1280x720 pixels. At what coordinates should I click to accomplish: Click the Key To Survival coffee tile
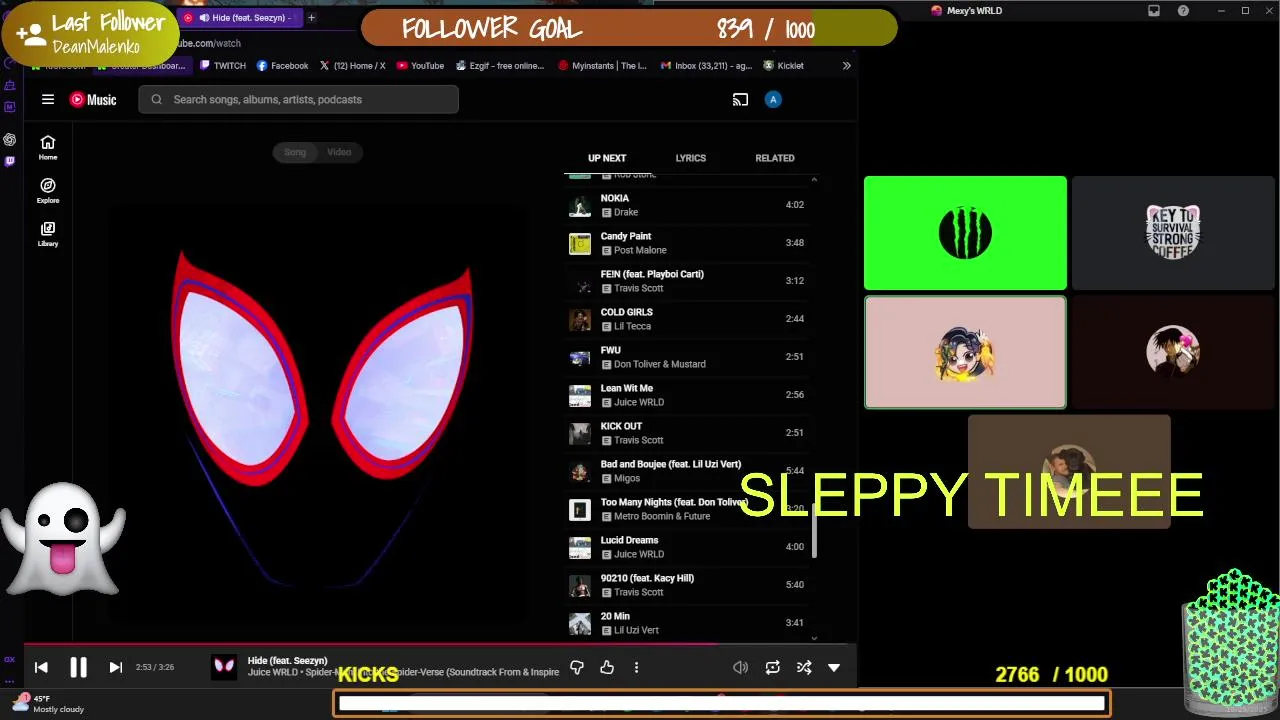point(1173,233)
